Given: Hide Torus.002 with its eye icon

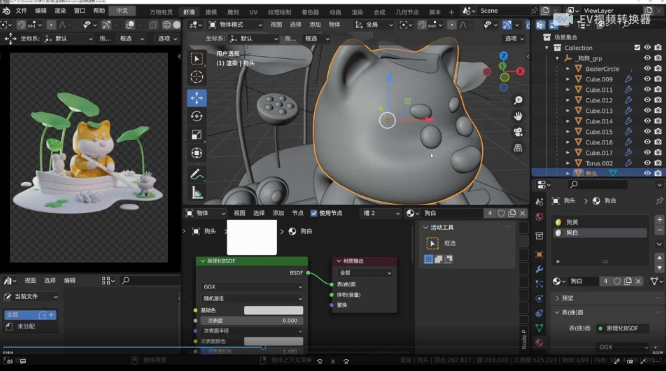Looking at the screenshot, I should pyautogui.click(x=647, y=163).
